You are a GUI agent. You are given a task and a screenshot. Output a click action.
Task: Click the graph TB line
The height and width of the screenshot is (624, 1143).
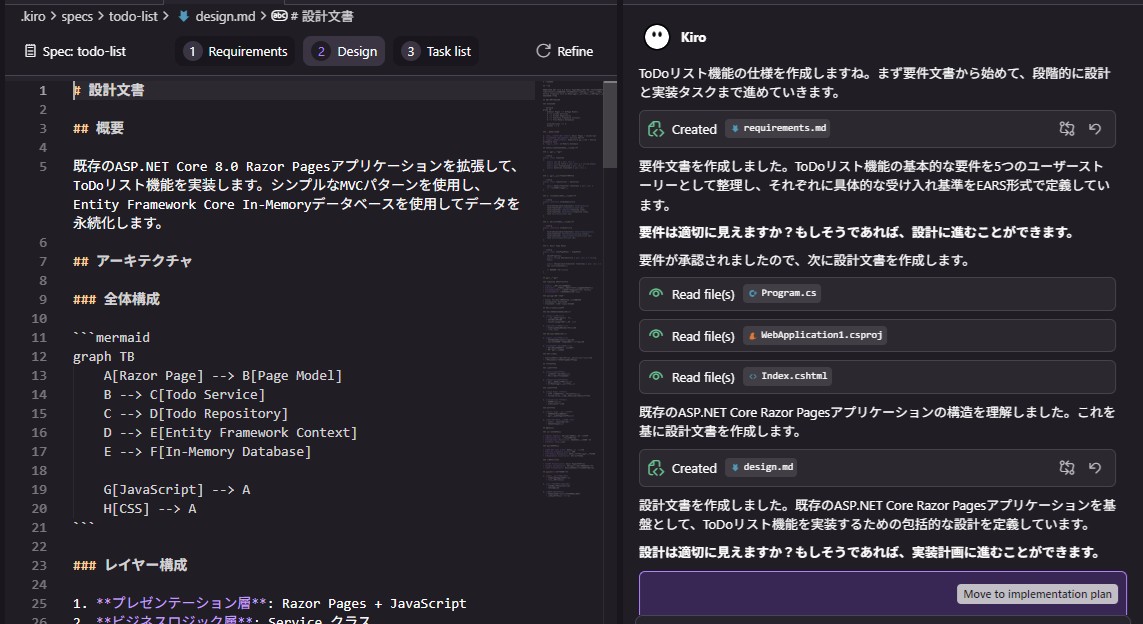click(x=104, y=356)
